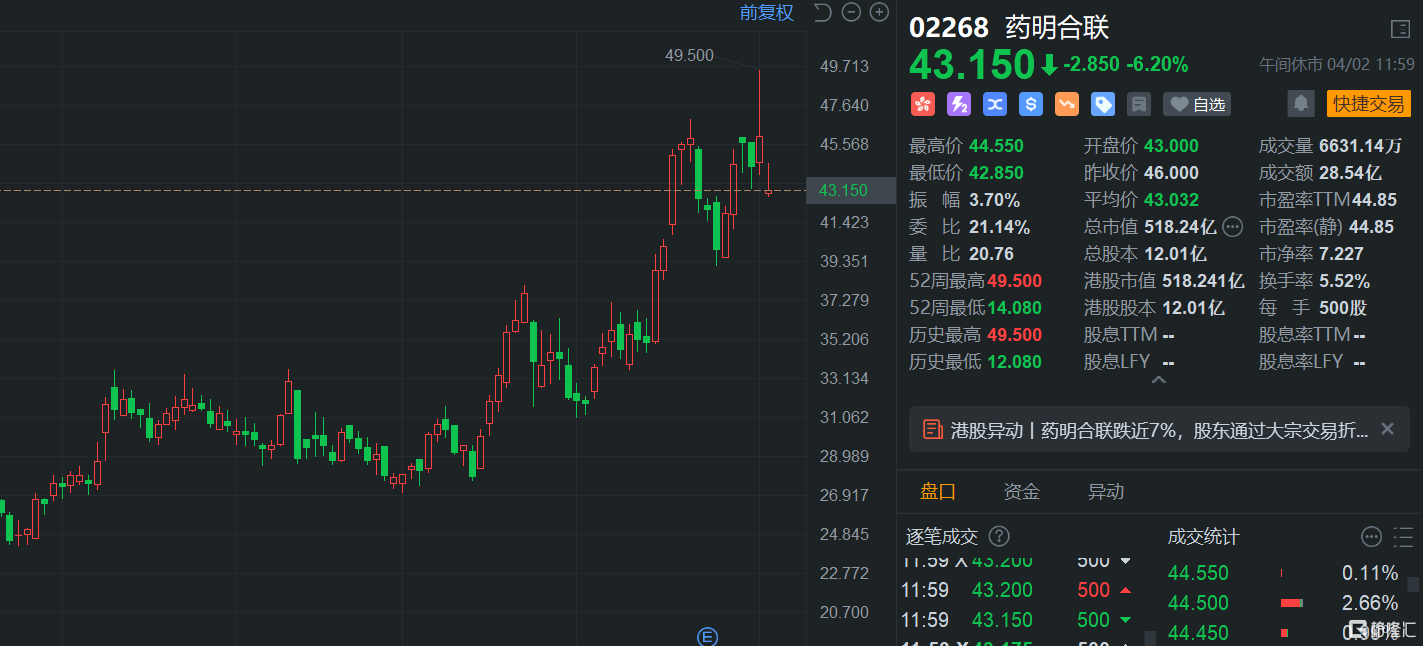Click the news document icon

(x=932, y=430)
